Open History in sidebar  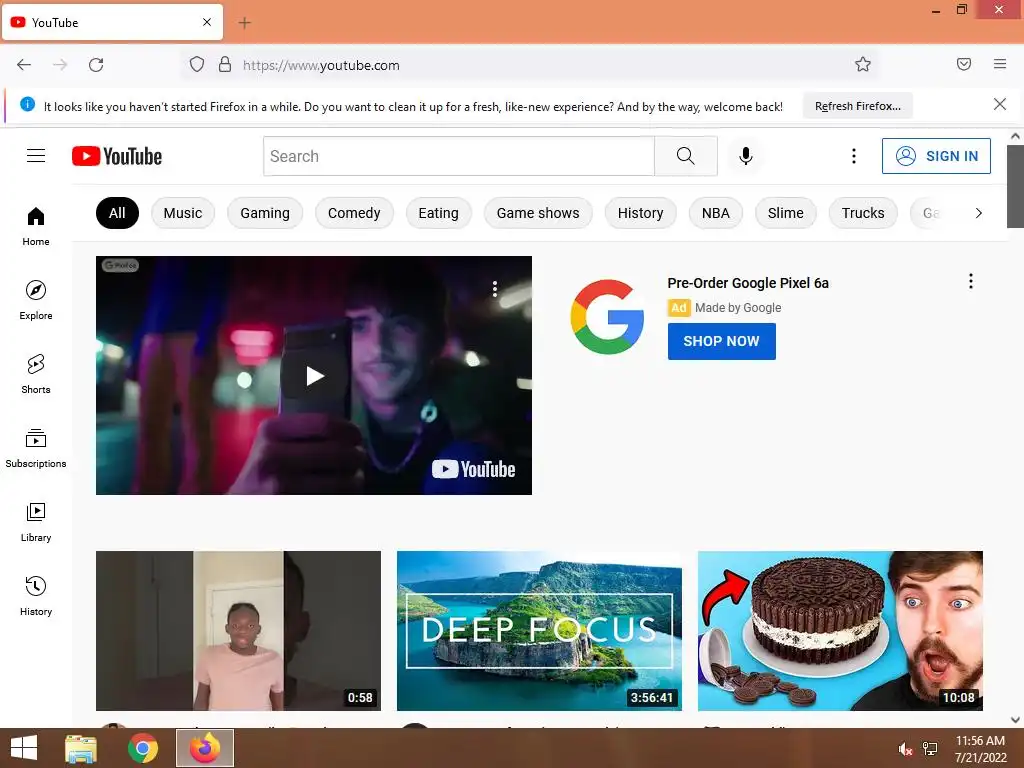[x=36, y=596]
